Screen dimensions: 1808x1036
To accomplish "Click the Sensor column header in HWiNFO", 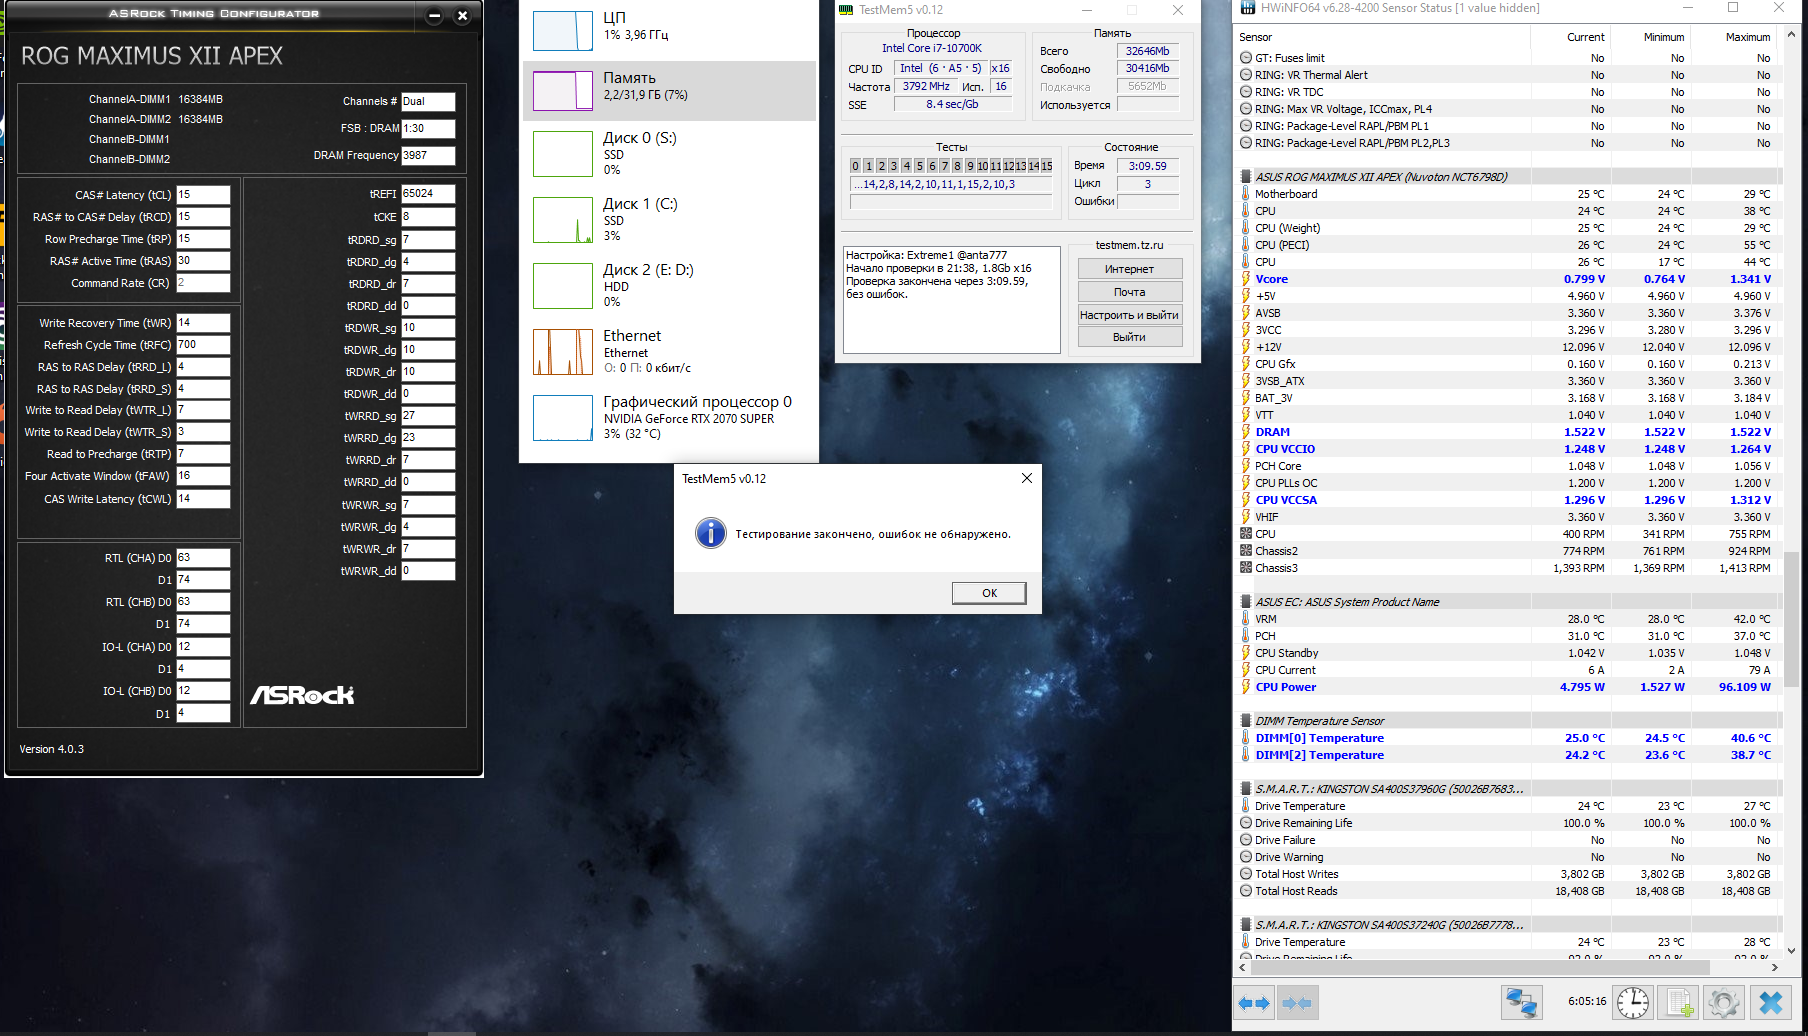I will tap(1382, 37).
